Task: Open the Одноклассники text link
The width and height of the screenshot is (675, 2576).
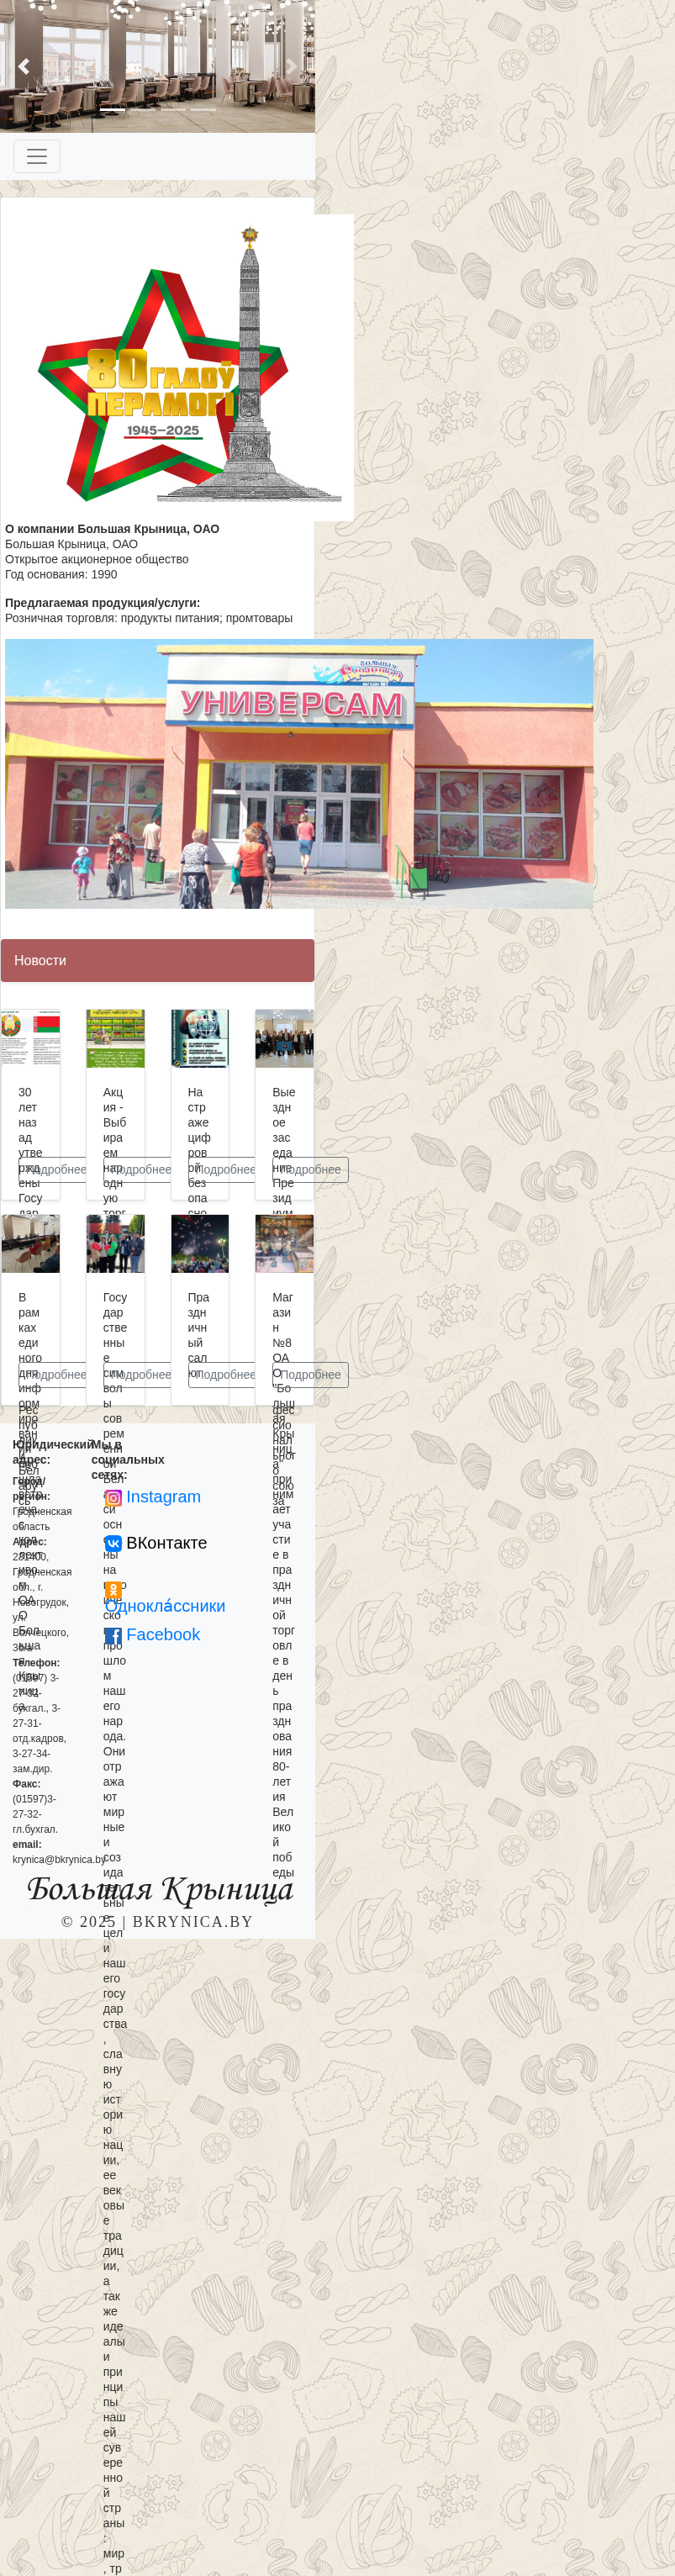Action: 165,1606
